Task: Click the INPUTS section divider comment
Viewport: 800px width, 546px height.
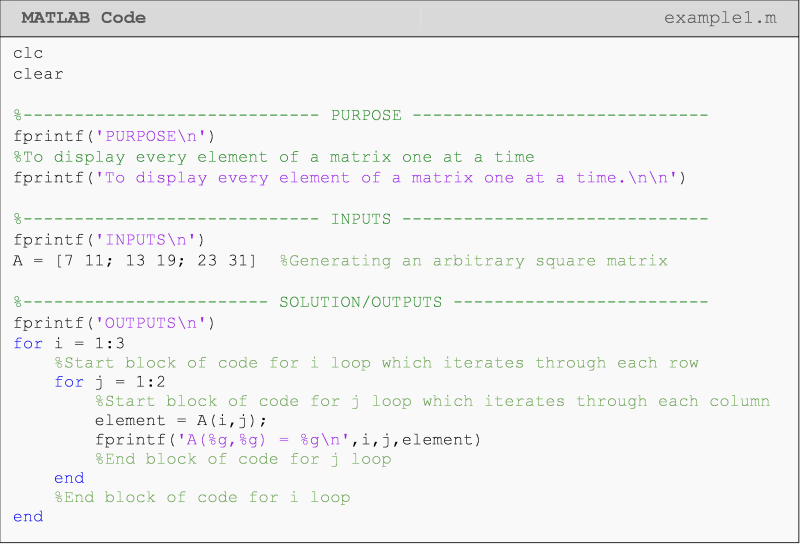Action: coord(361,219)
